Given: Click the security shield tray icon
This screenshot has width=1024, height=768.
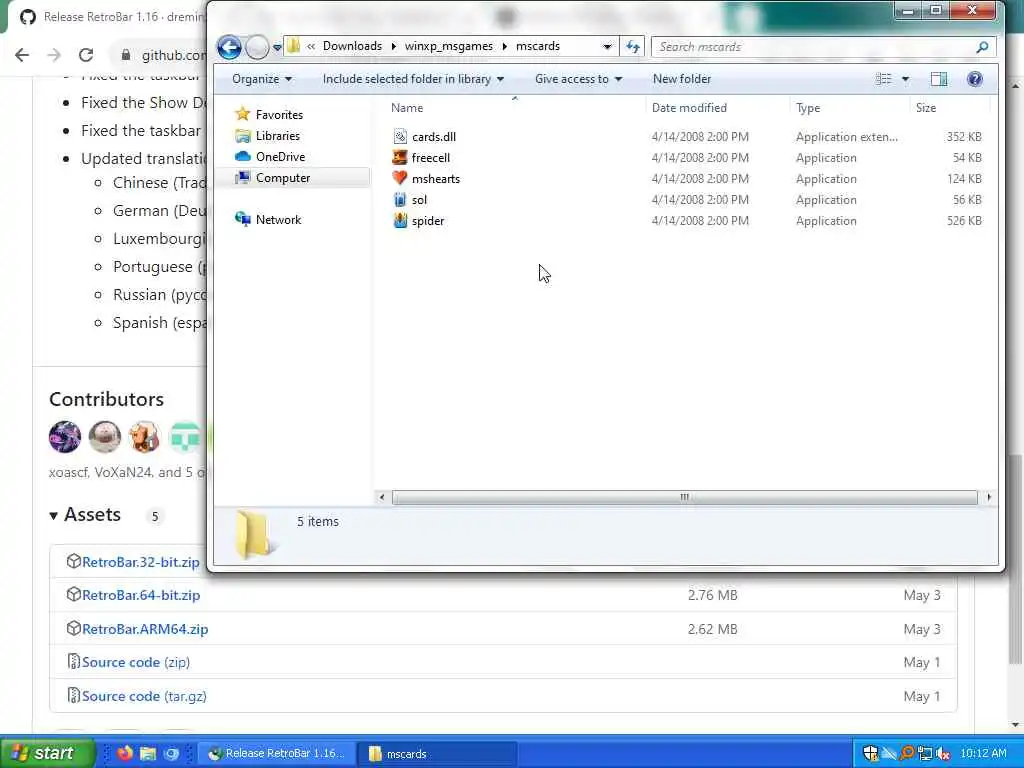Looking at the screenshot, I should pyautogui.click(x=871, y=753).
